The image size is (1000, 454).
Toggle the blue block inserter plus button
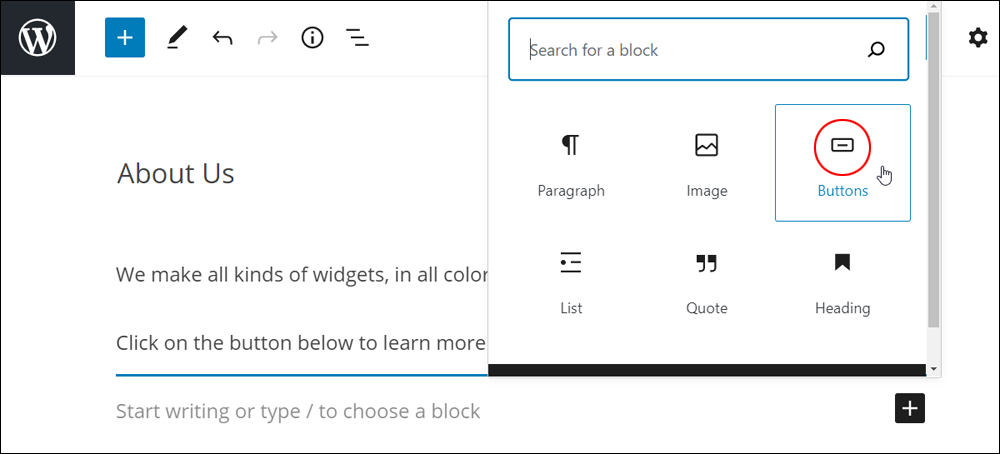(125, 38)
